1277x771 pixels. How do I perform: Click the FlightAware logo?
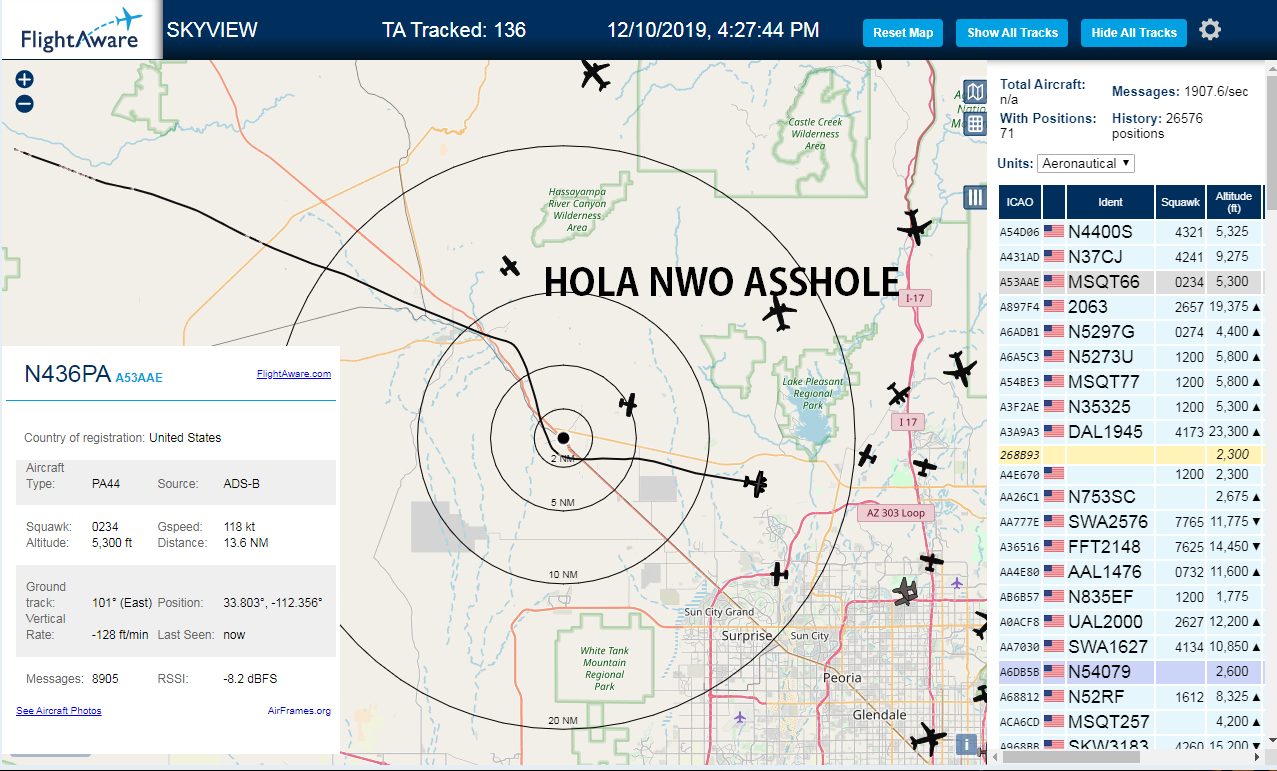coord(81,30)
